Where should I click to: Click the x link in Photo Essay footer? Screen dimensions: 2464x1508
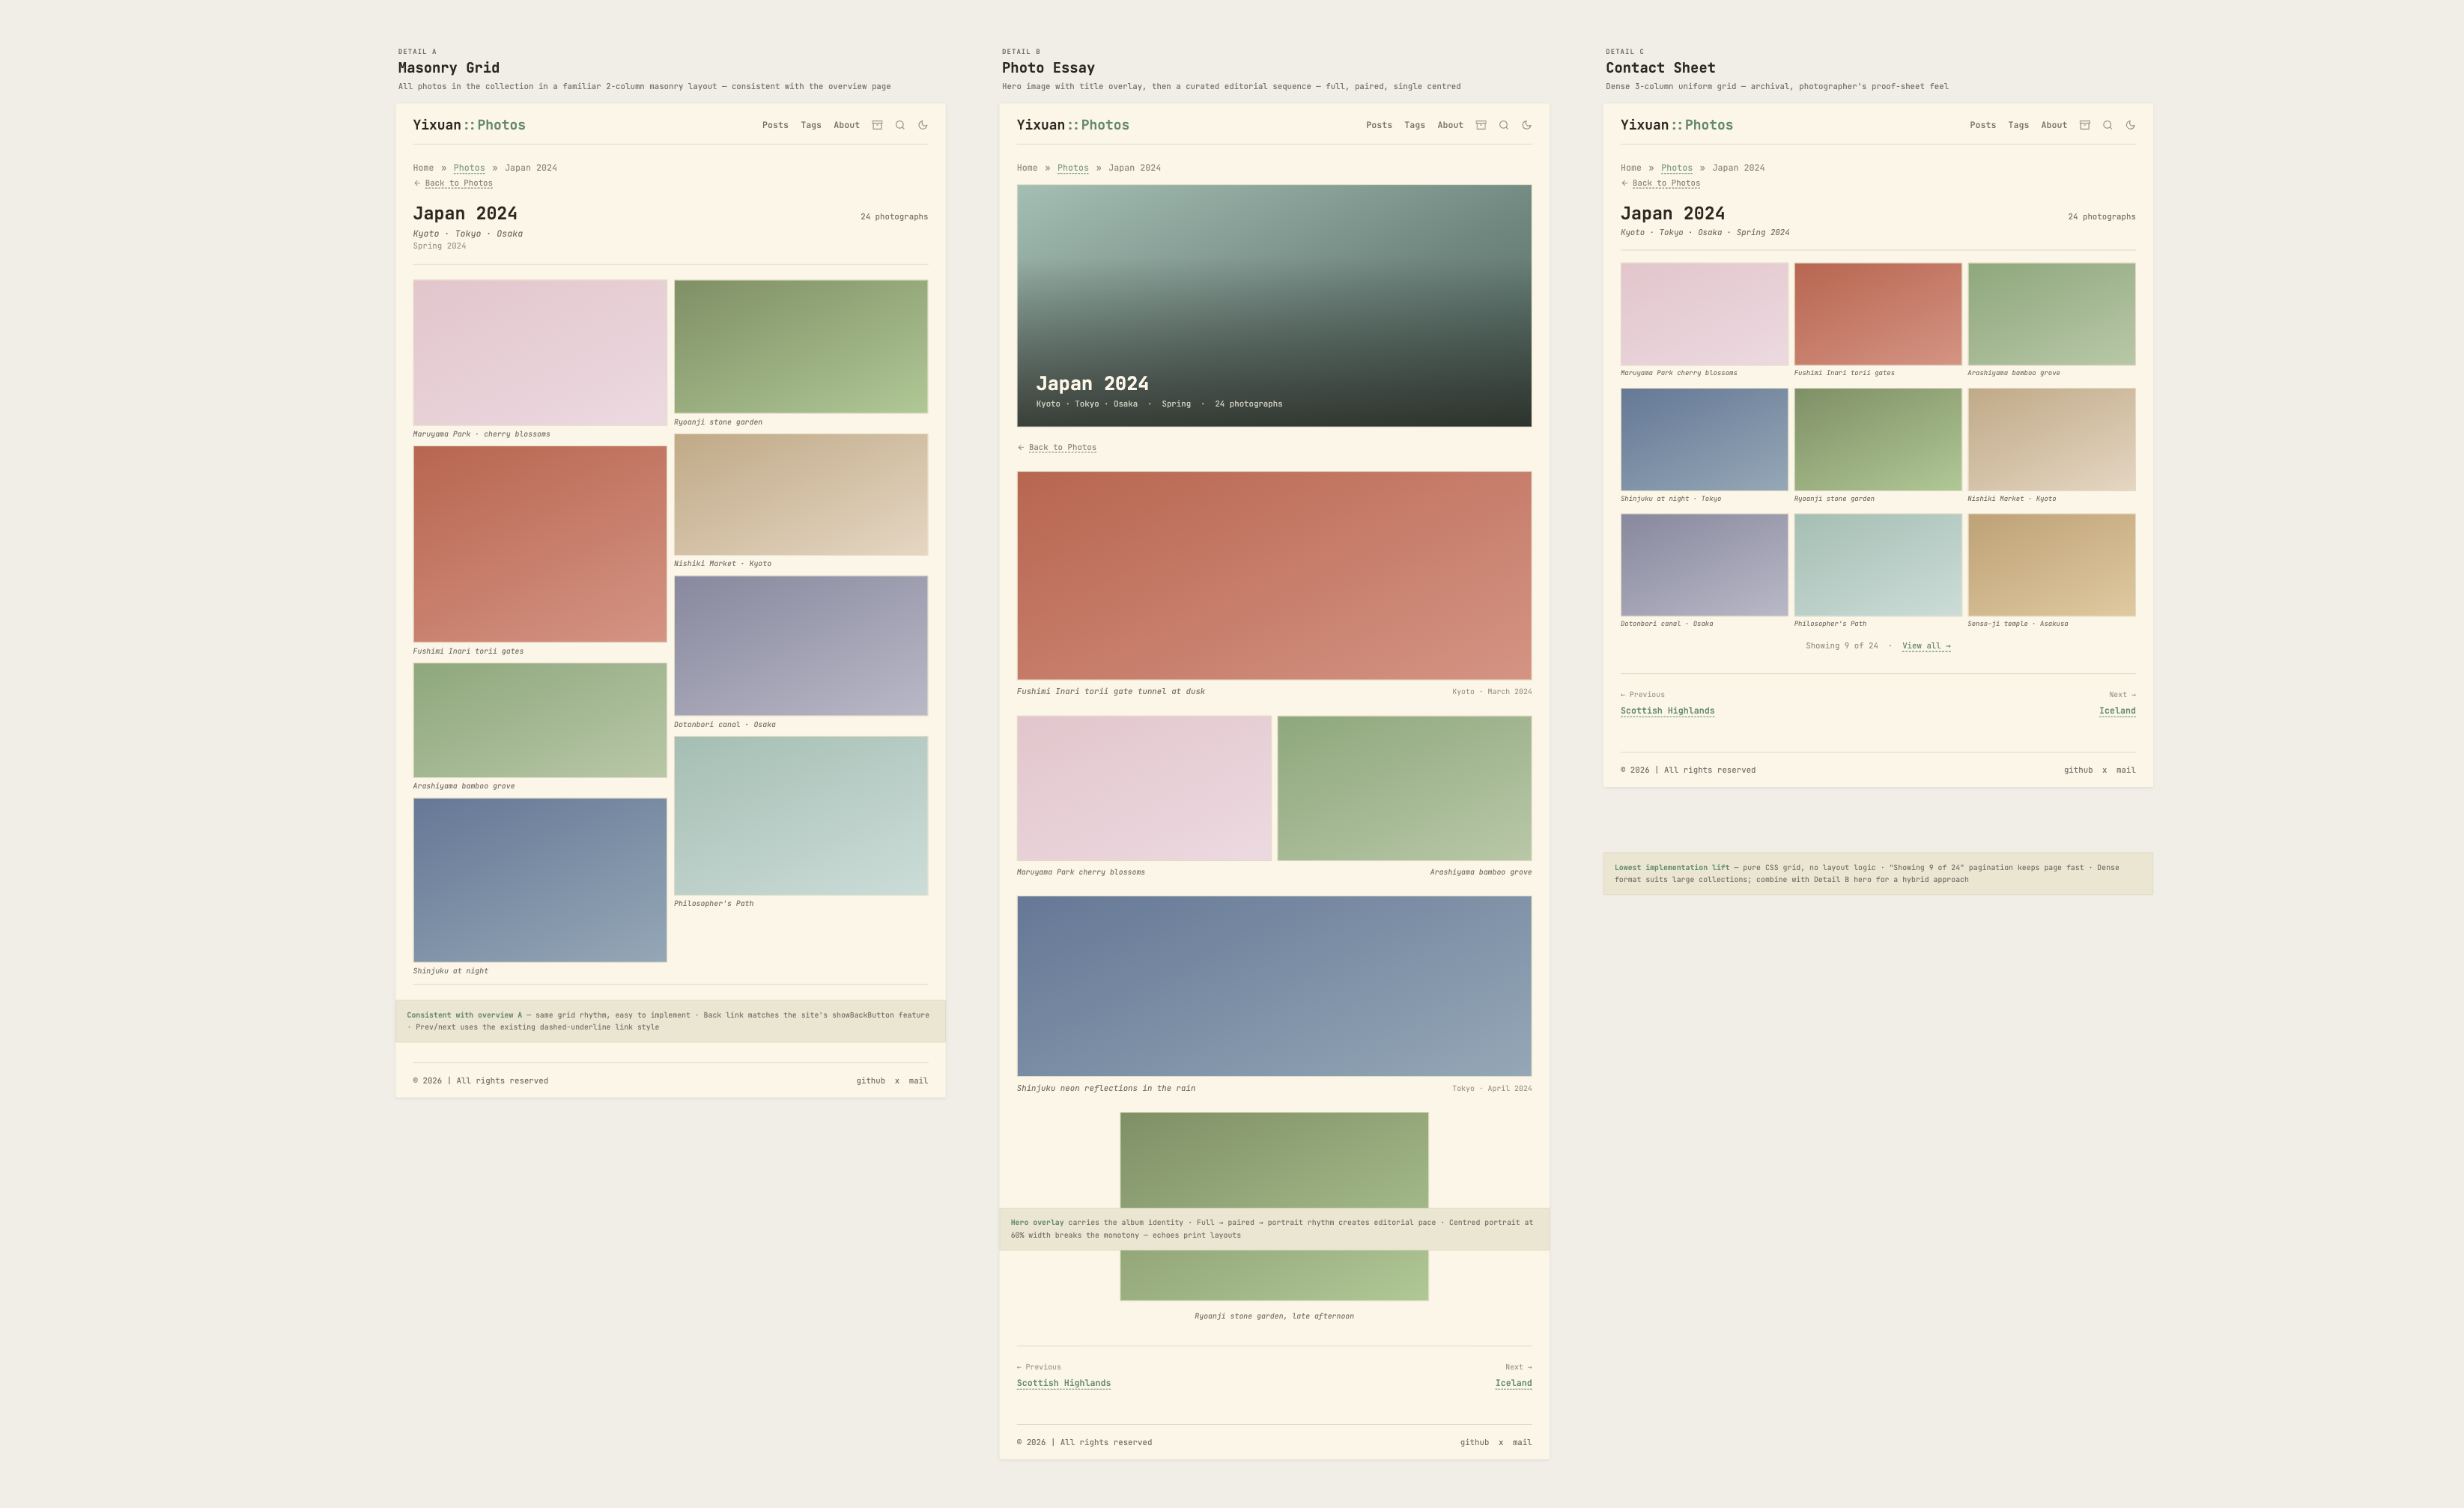[x=1500, y=1442]
